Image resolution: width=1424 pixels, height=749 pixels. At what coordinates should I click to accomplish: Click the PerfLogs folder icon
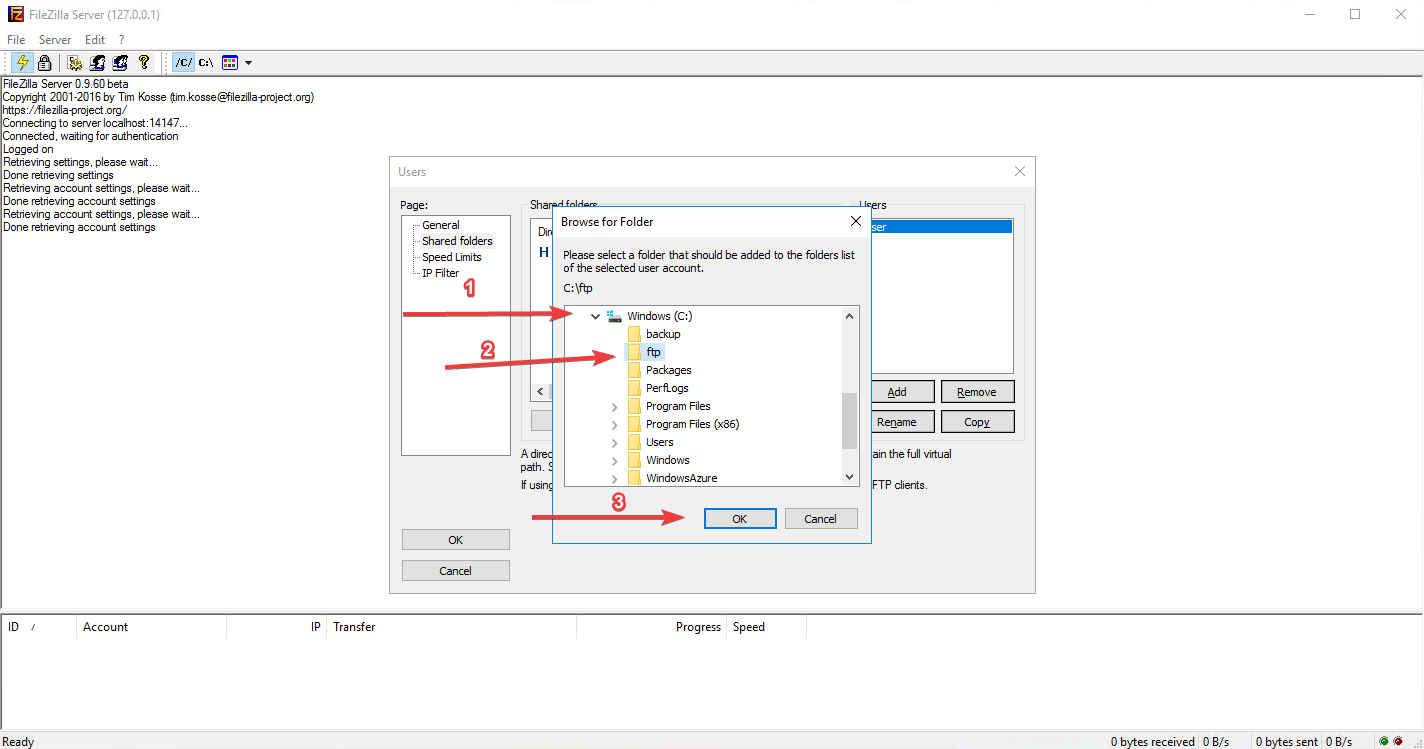coord(634,388)
